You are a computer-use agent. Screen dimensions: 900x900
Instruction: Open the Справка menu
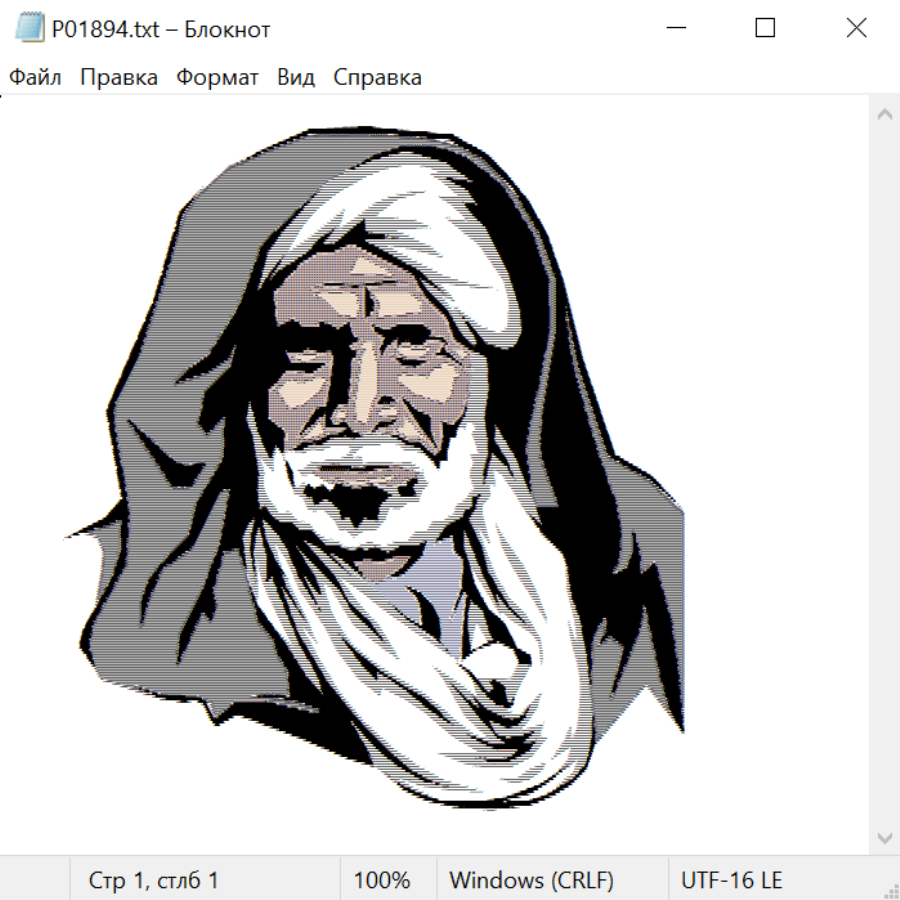tap(377, 78)
